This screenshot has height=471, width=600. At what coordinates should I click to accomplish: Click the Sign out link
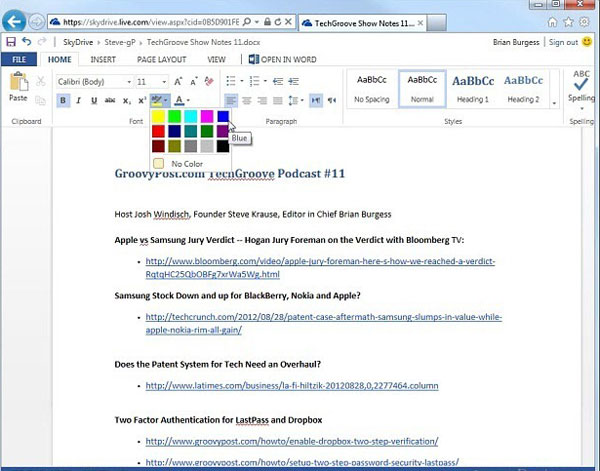click(x=563, y=42)
